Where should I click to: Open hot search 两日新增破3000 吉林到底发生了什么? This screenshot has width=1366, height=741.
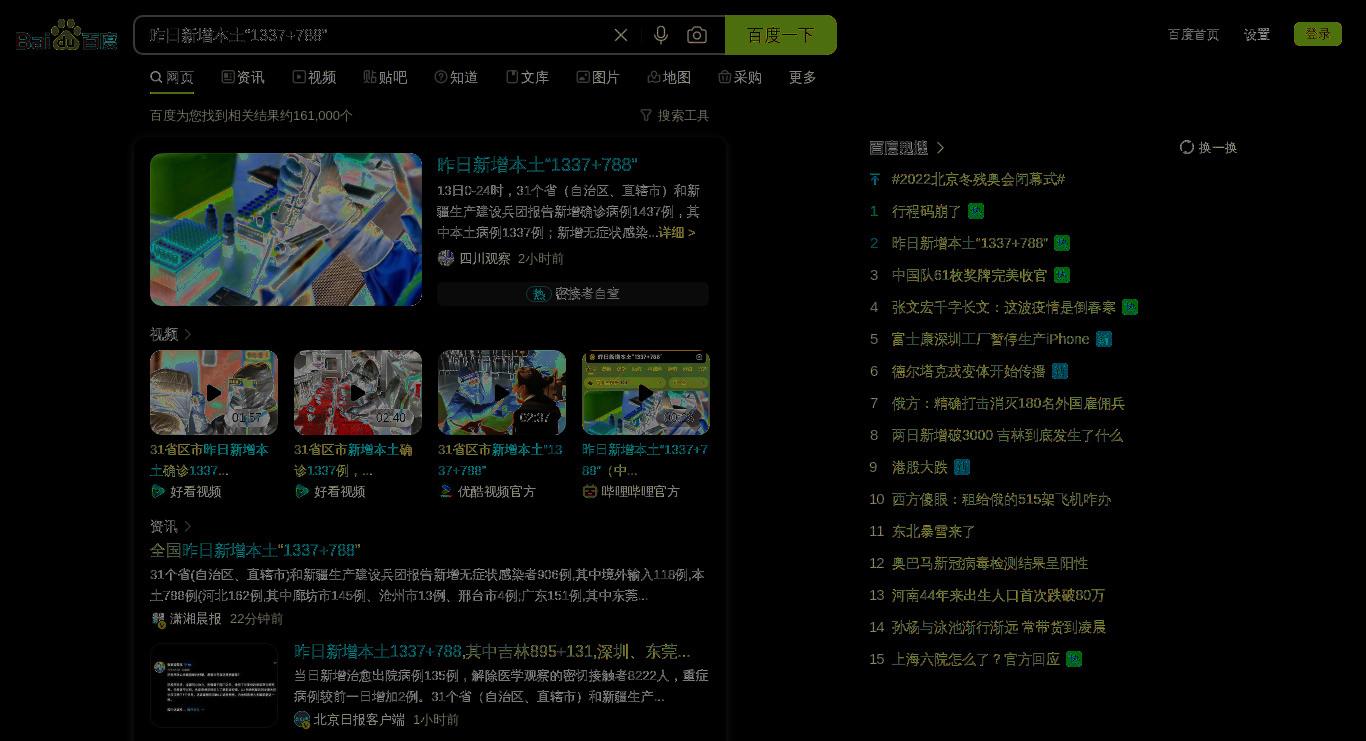[x=1007, y=435]
